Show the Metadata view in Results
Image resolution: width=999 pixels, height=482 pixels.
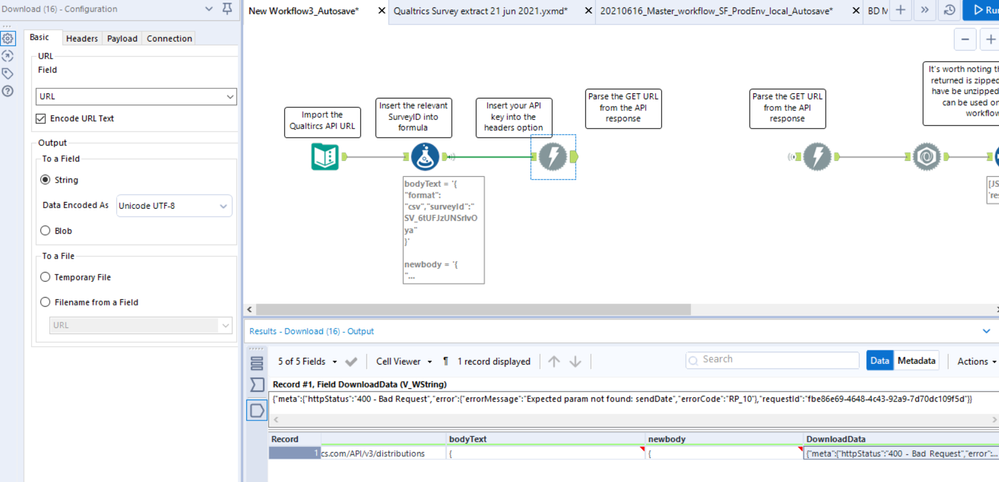tap(917, 360)
